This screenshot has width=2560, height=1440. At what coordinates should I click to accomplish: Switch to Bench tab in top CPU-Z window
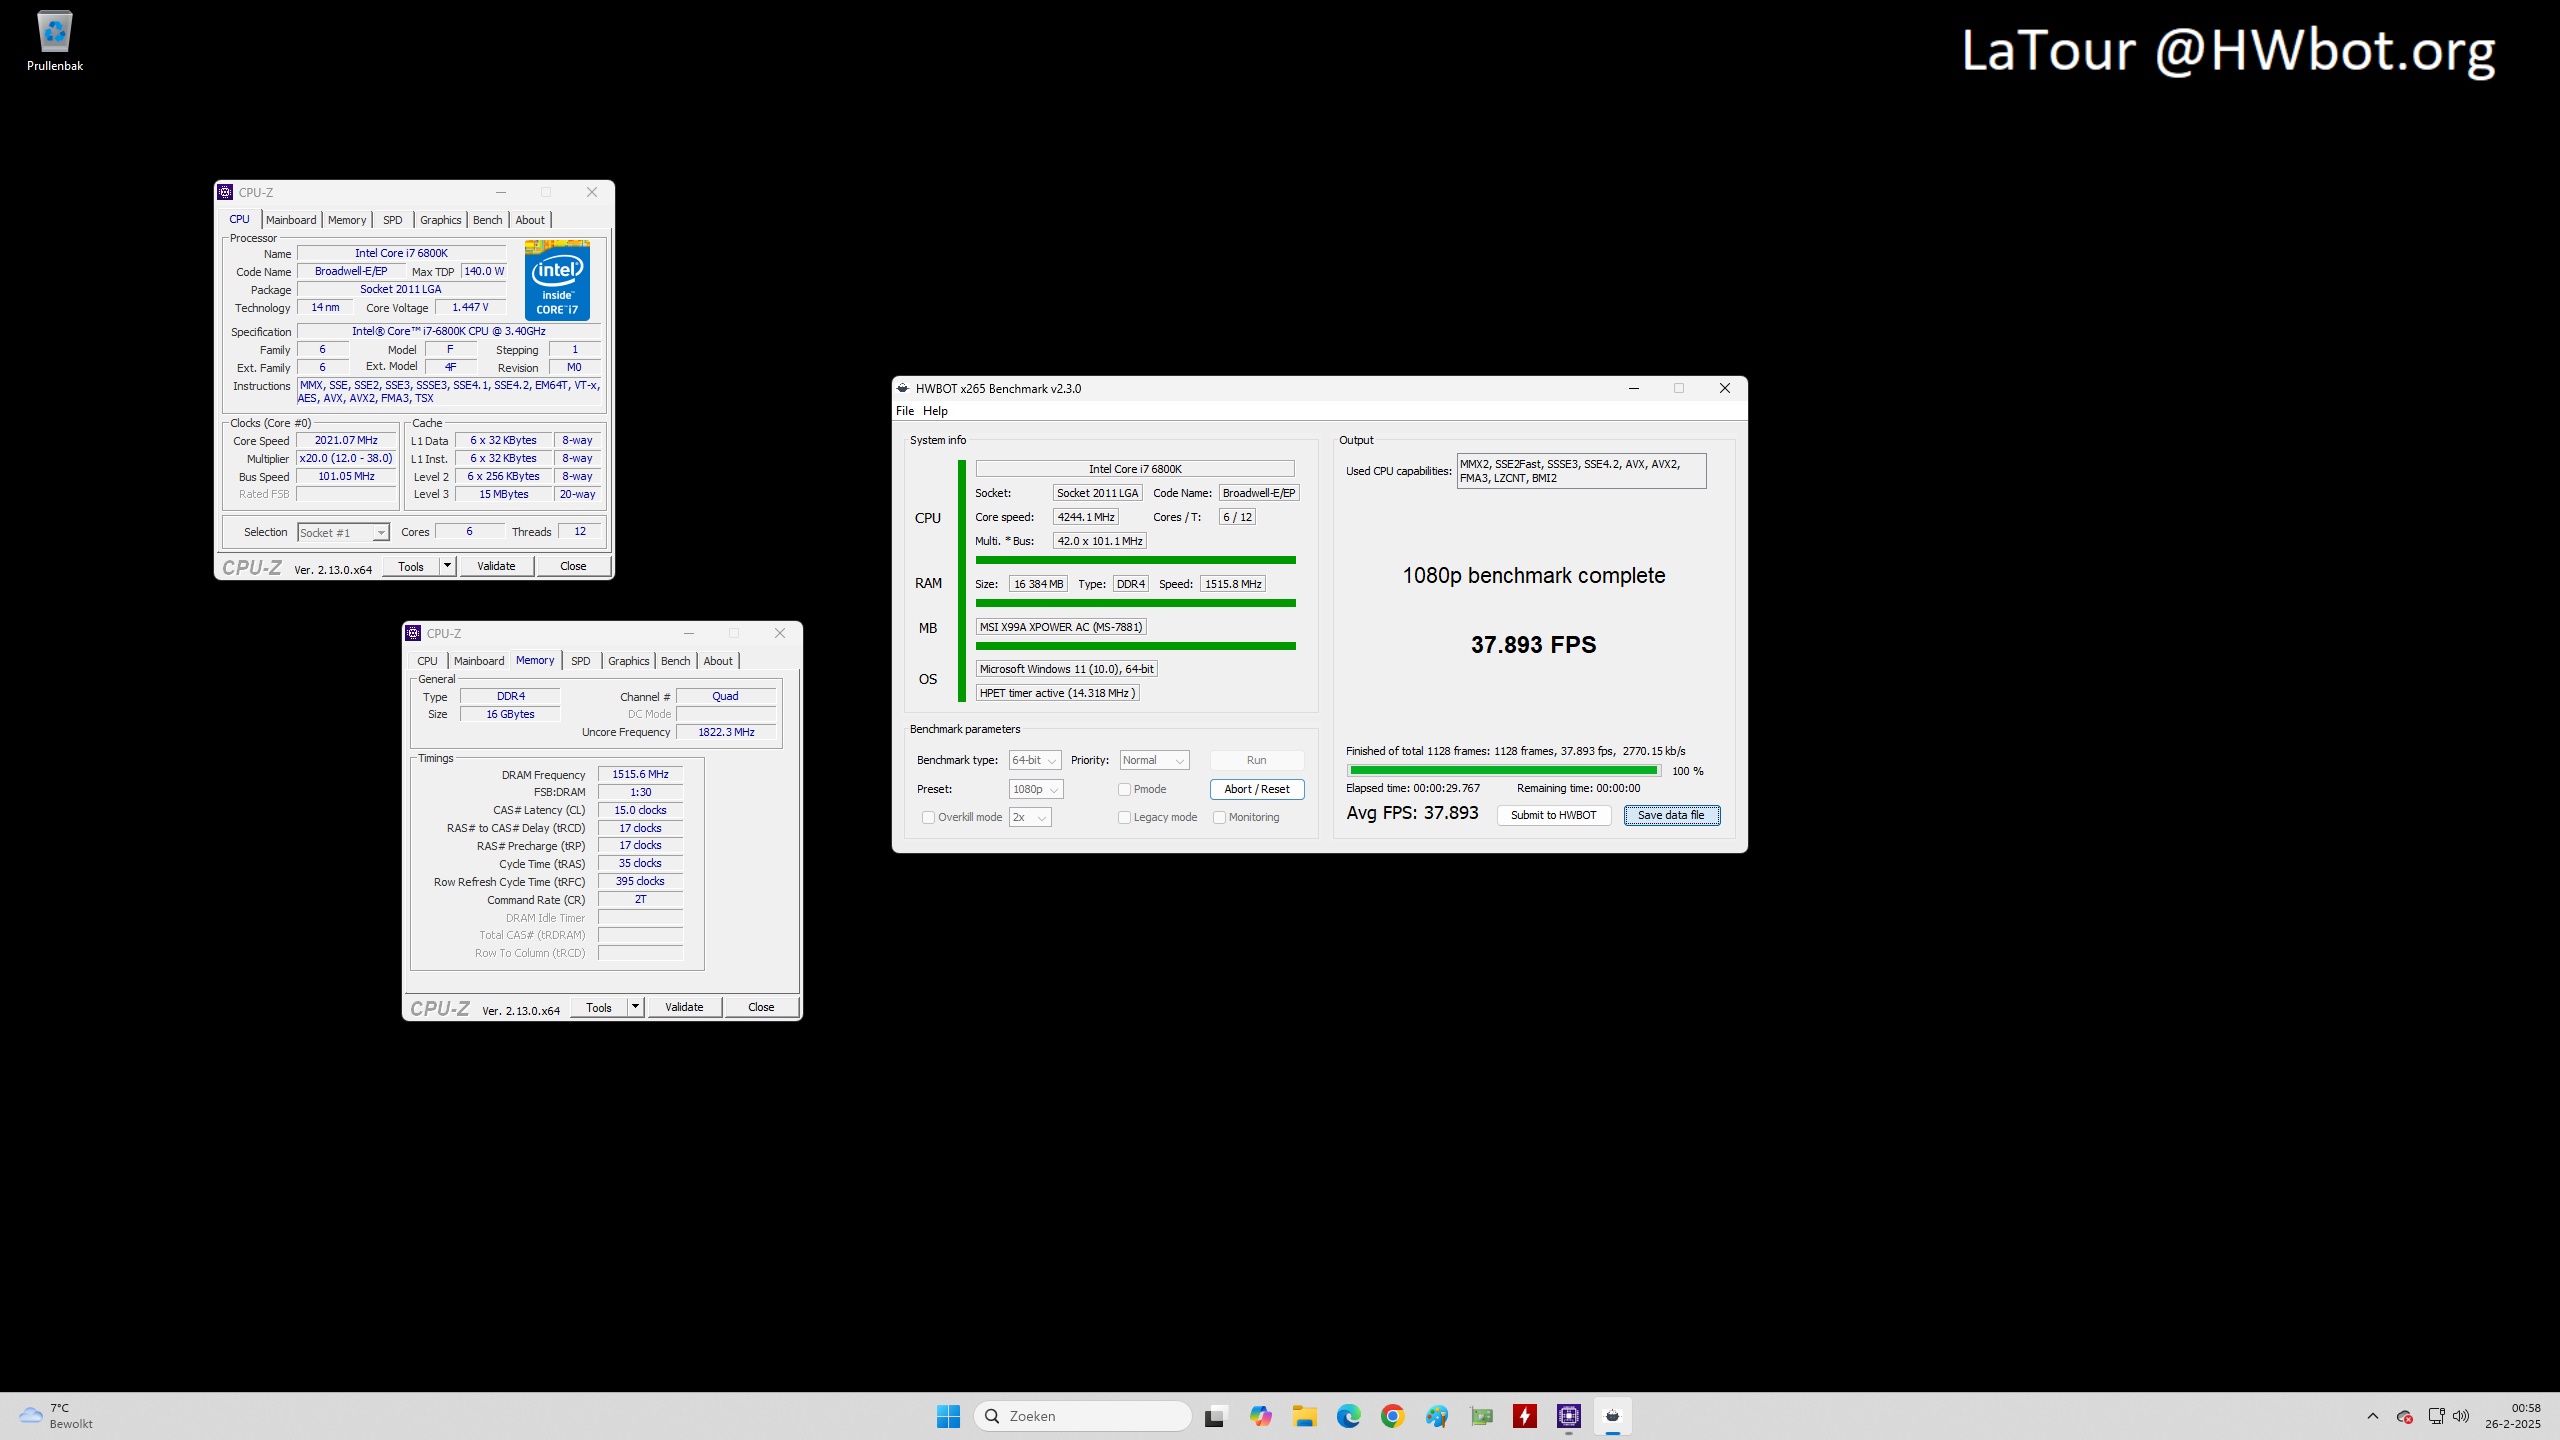488,220
